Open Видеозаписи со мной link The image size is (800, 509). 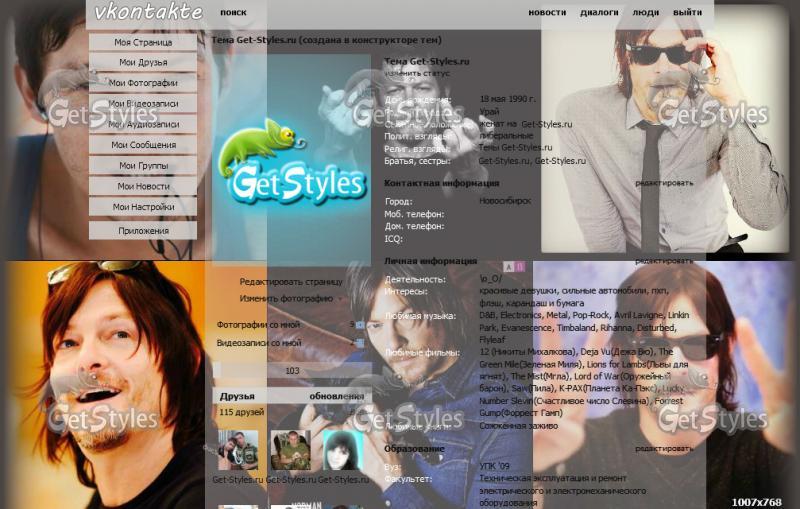click(x=259, y=343)
